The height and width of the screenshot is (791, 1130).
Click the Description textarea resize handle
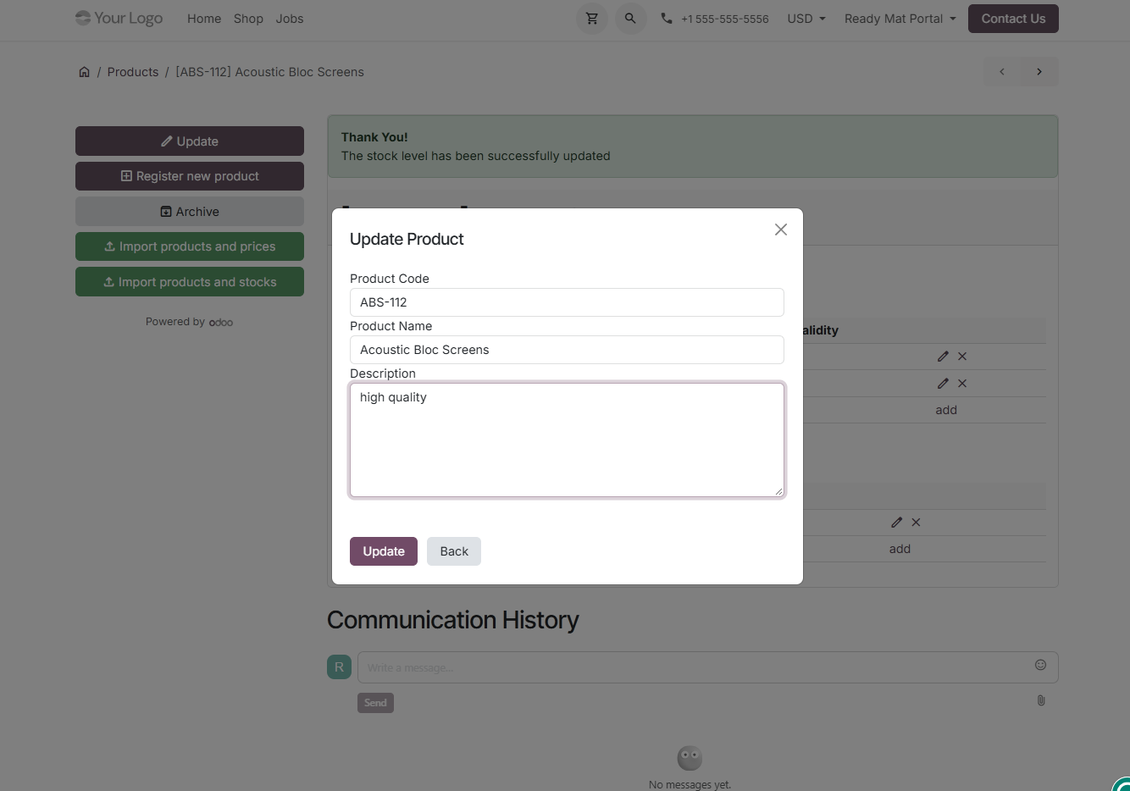[x=778, y=491]
